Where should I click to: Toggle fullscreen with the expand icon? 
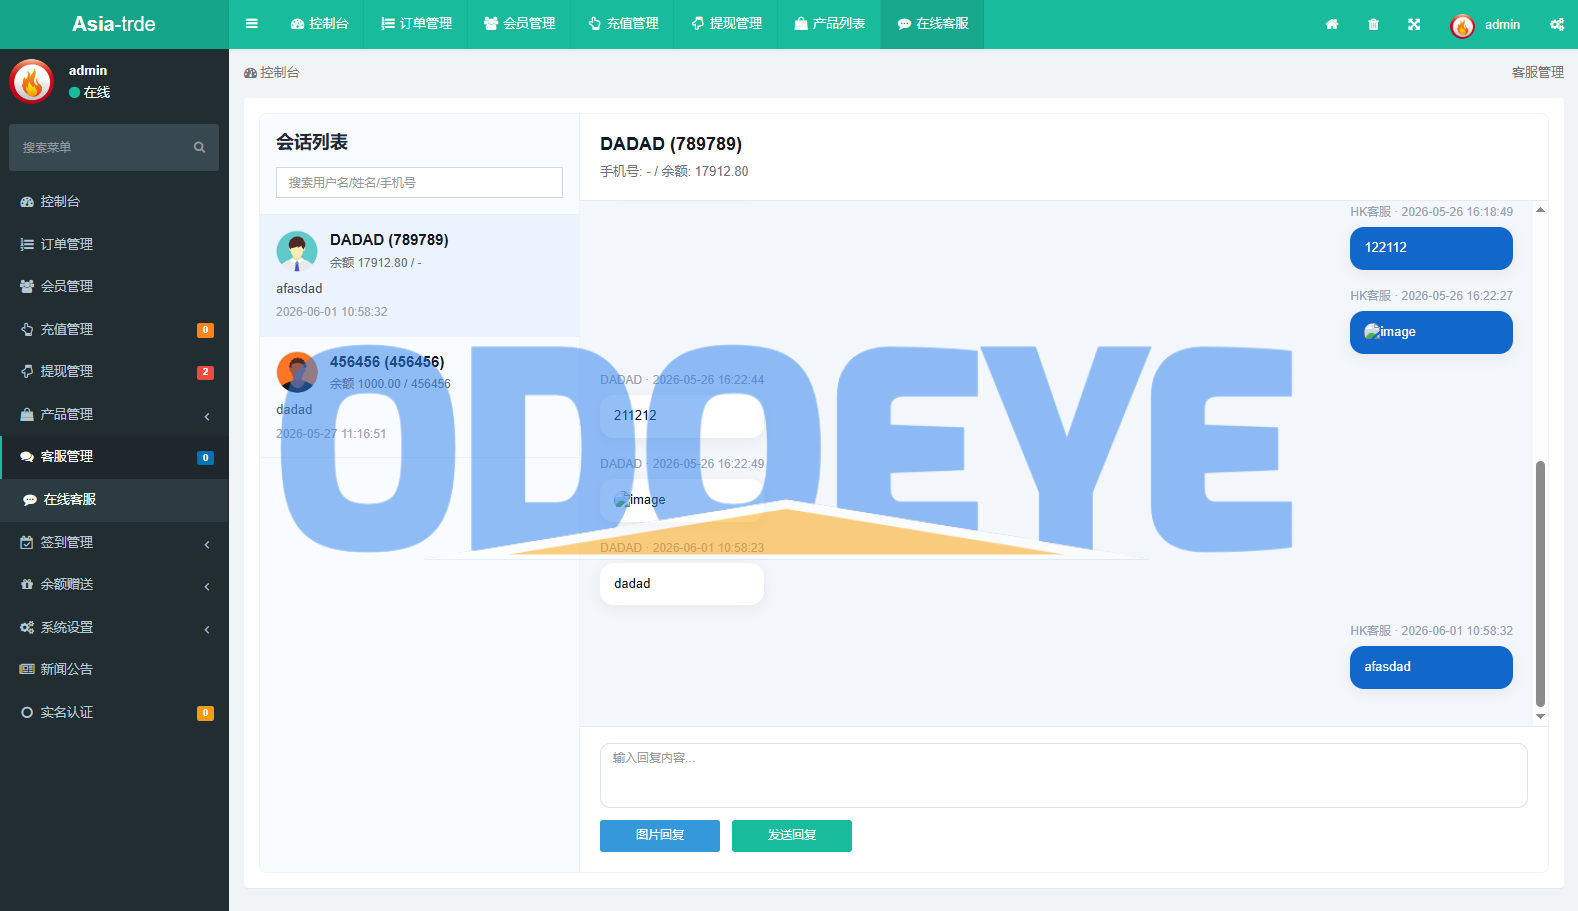click(1414, 24)
